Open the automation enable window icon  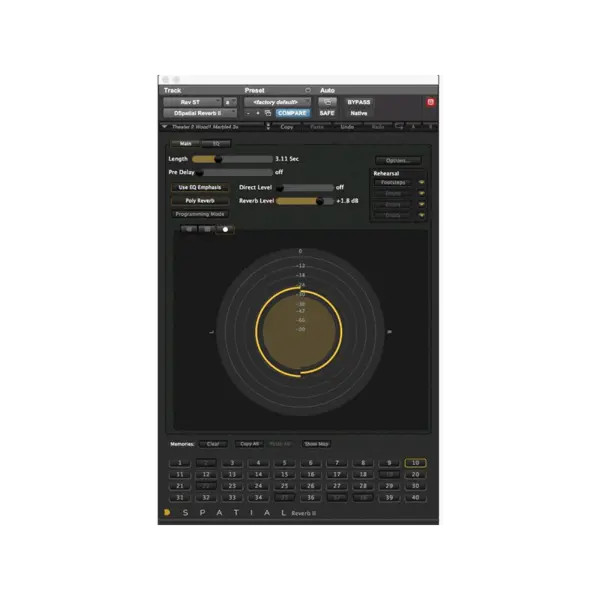[328, 102]
